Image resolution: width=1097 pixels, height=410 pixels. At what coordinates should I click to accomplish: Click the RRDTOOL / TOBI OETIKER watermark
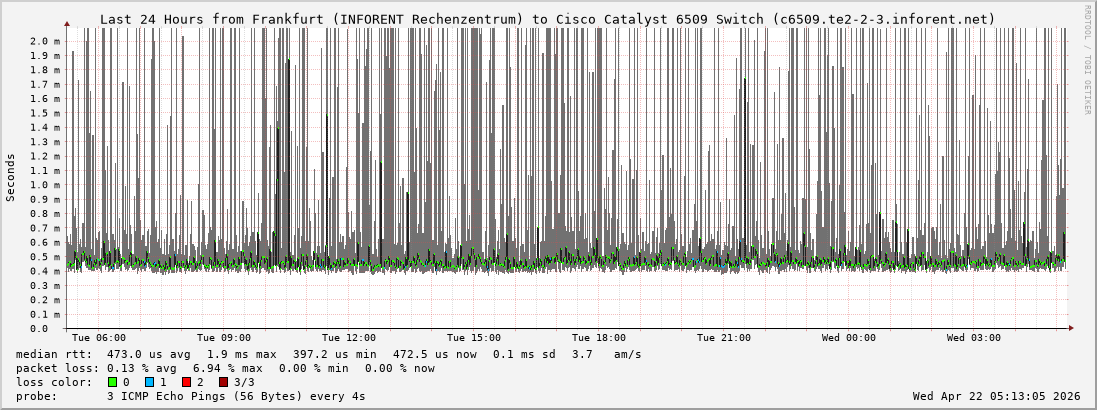coord(1087,60)
